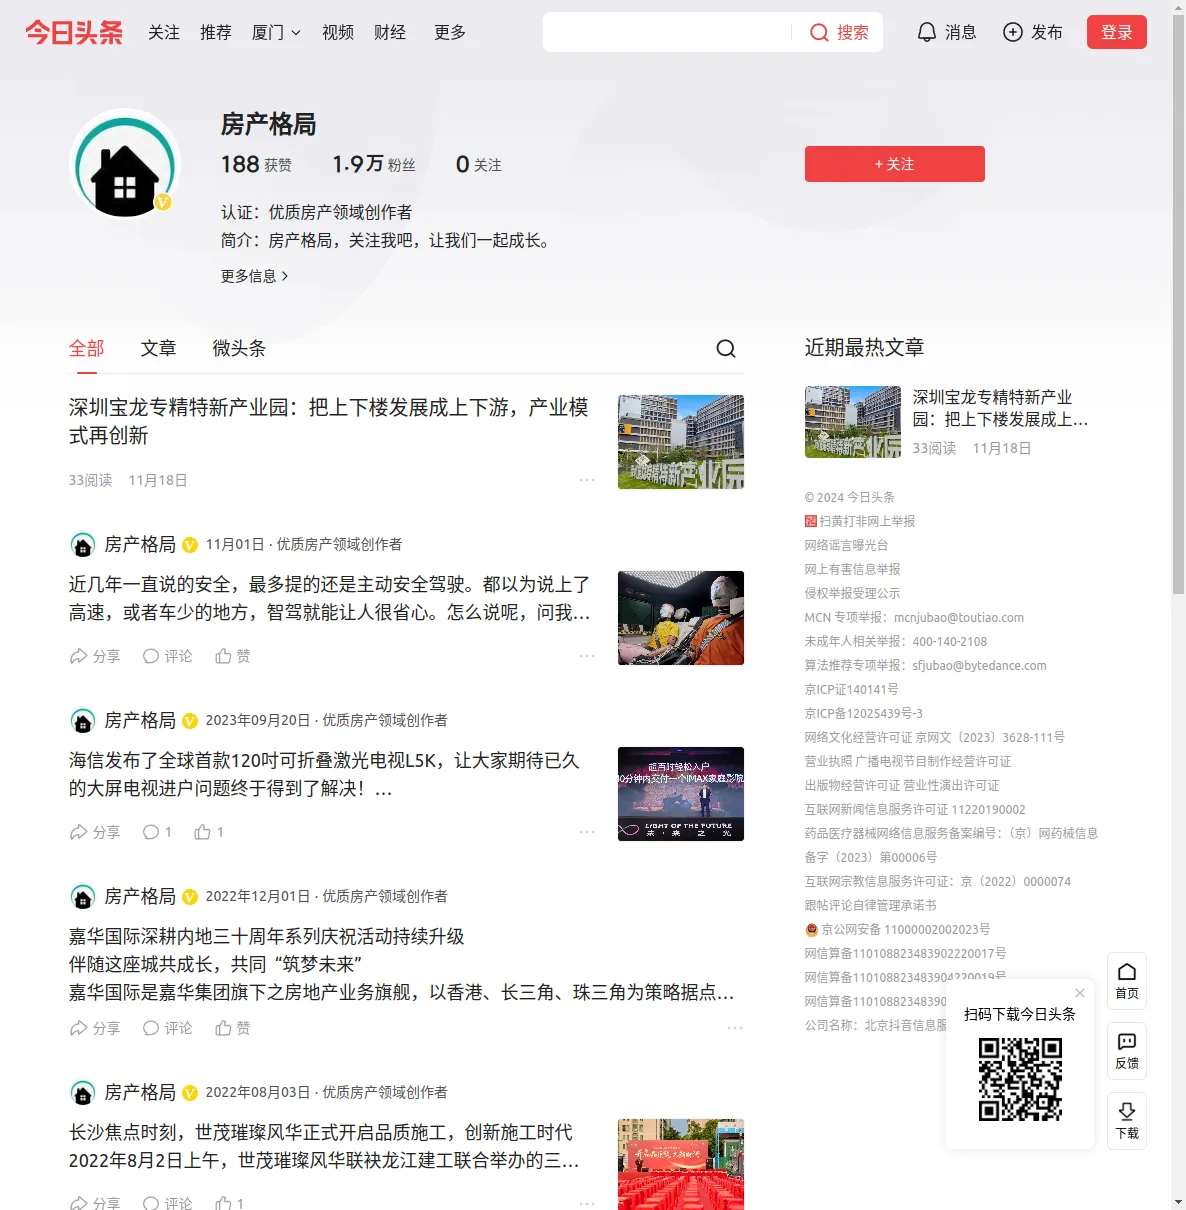Open 消息 notifications bell

946,32
